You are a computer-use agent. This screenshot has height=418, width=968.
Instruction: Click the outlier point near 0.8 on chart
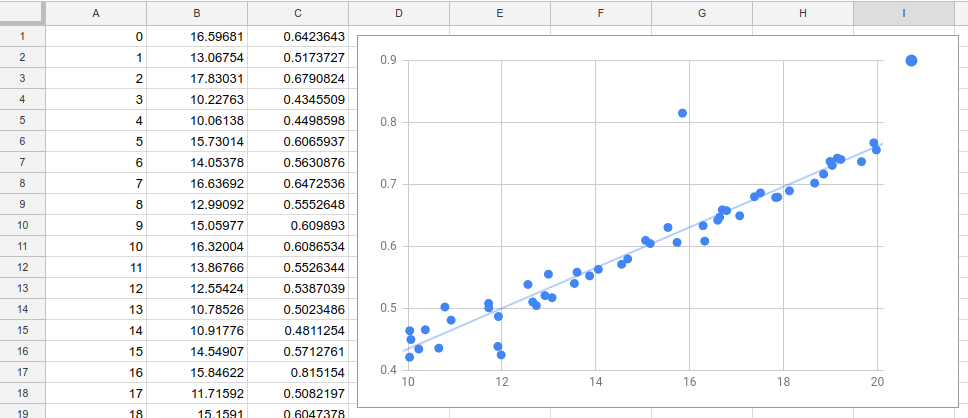pos(682,113)
